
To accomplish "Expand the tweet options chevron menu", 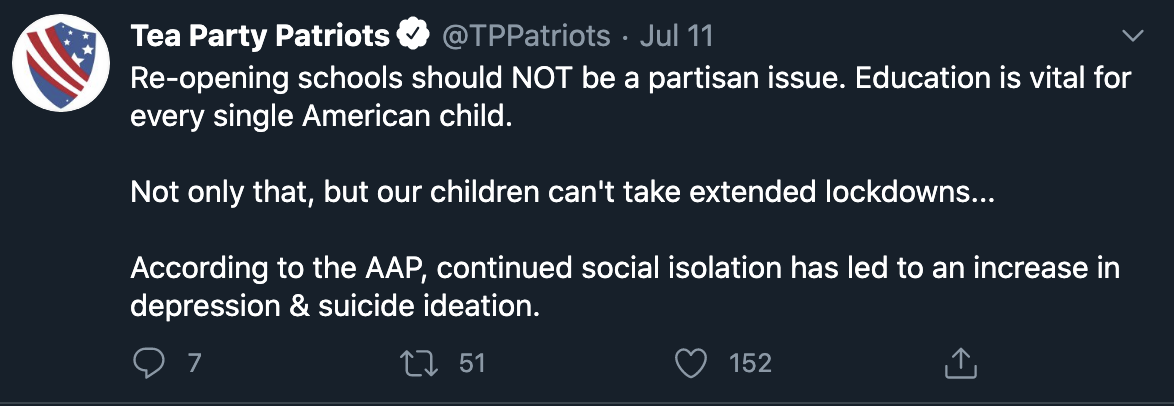I will (1135, 35).
